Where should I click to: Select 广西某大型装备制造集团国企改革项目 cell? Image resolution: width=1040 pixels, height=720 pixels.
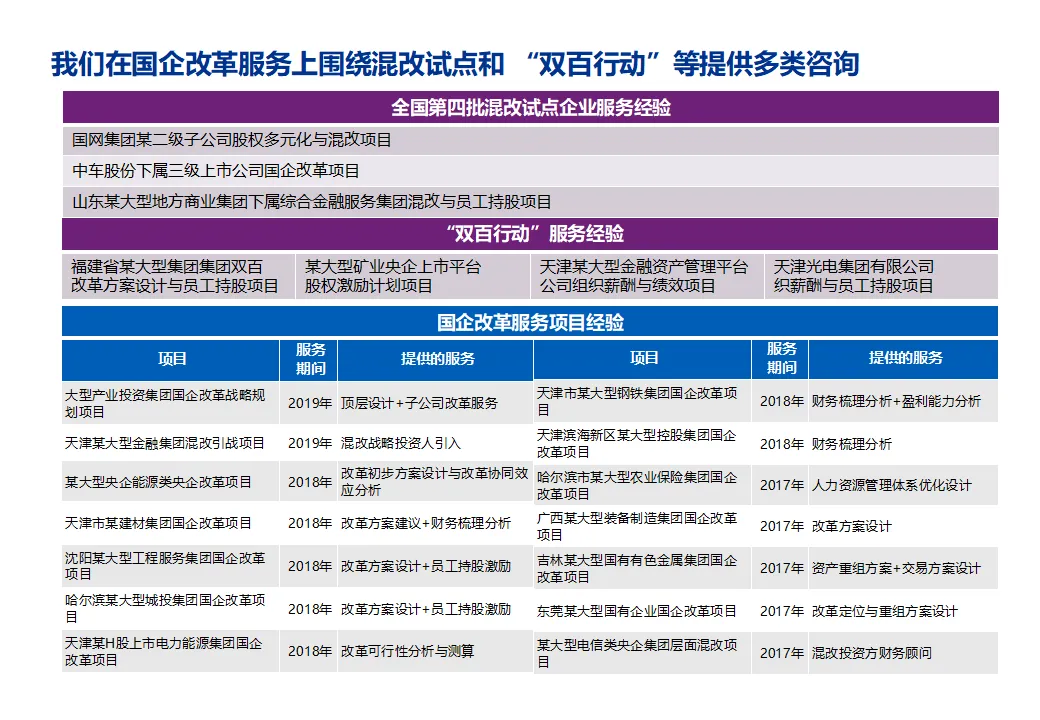643,526
